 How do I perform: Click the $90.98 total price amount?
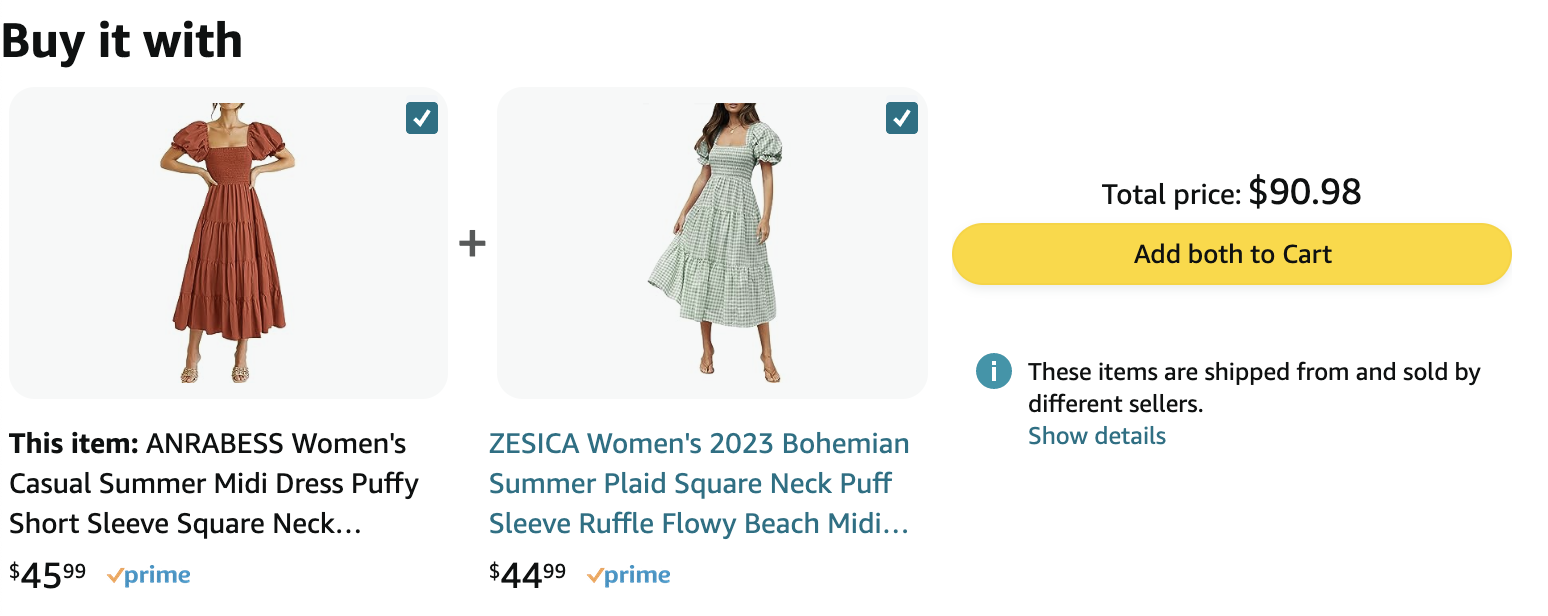point(1304,192)
